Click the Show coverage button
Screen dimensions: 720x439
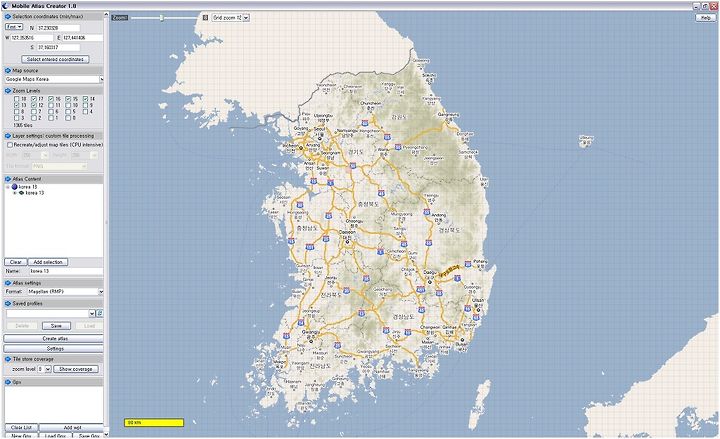(76, 369)
